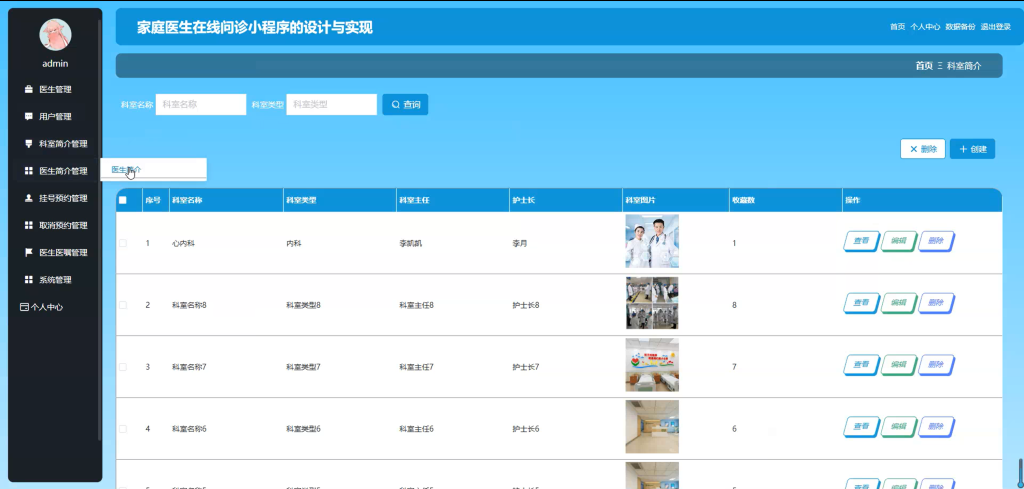
Task: Open 用户管理 menu in sidebar
Action: click(x=55, y=116)
